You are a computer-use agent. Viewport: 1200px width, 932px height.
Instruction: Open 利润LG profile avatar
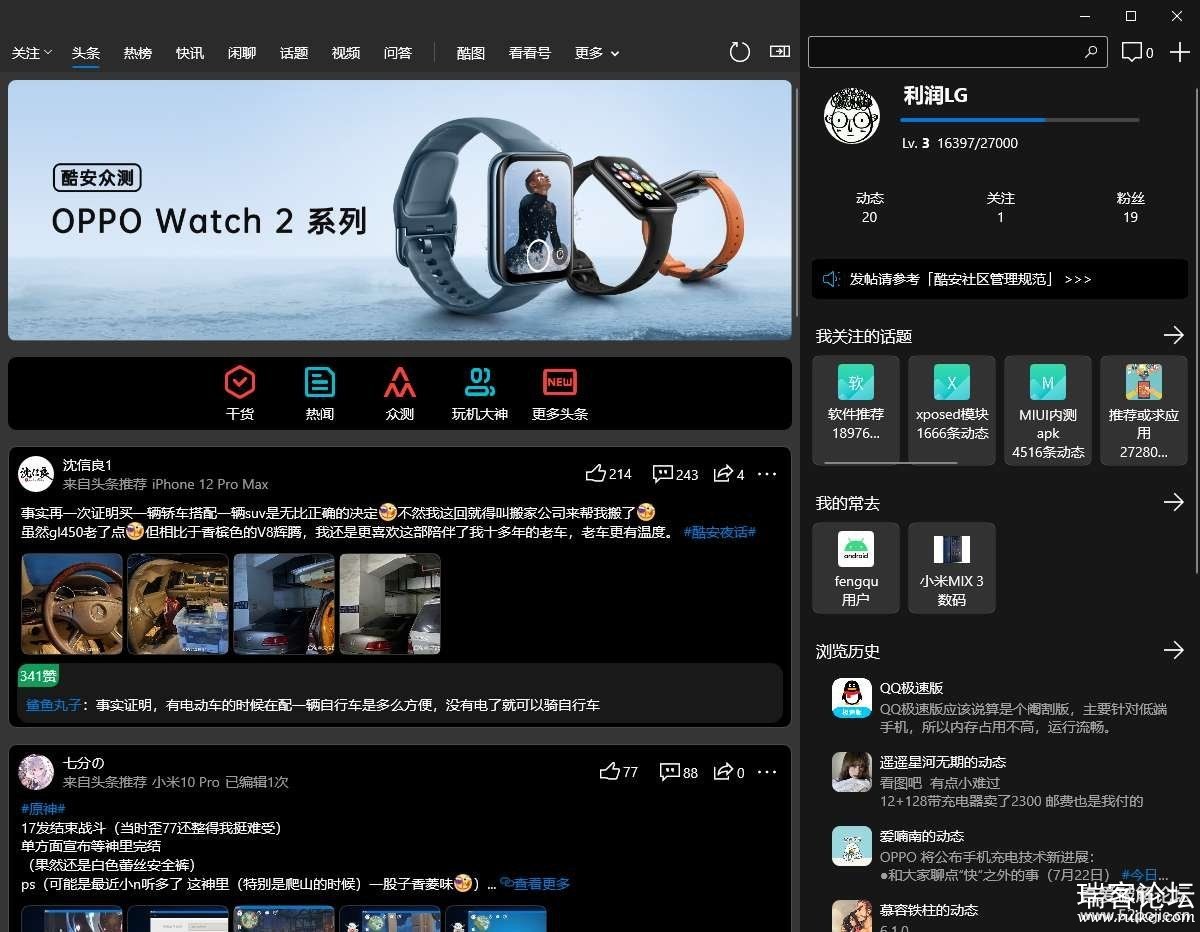[852, 115]
